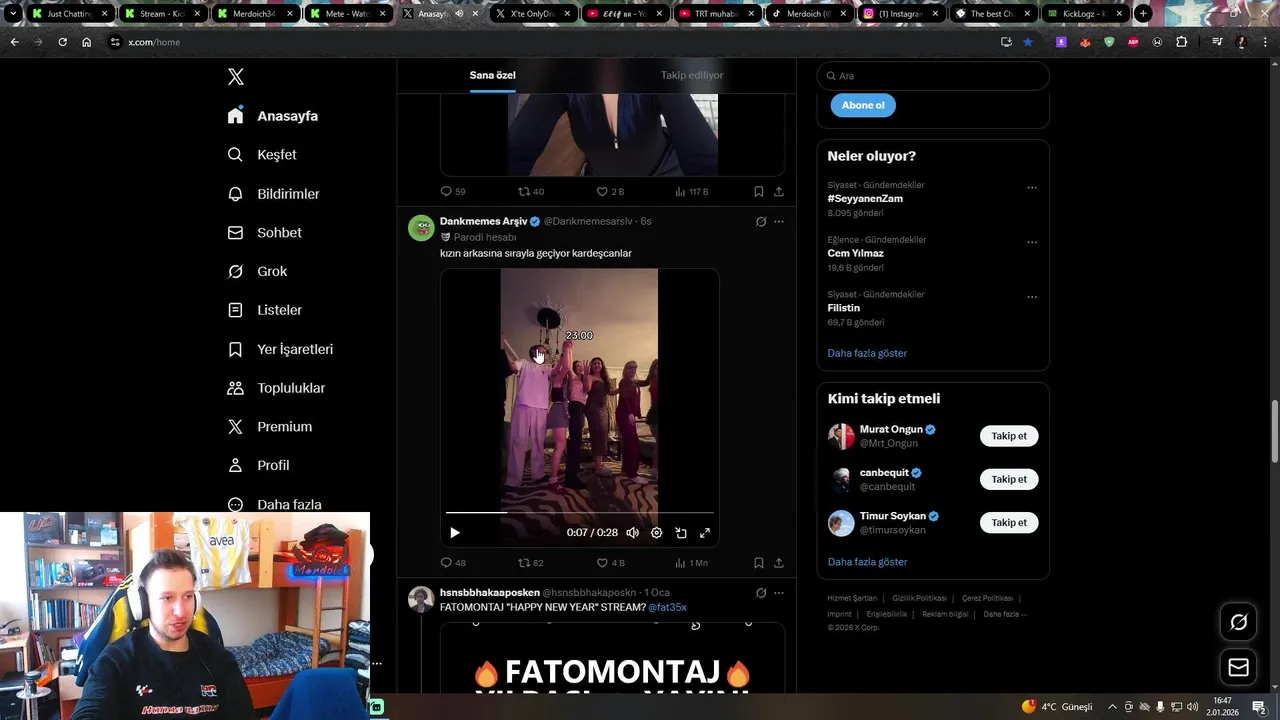Screen dimensions: 1280x720
Task: Open Bildirimler notifications in the sidebar
Action: (273, 194)
